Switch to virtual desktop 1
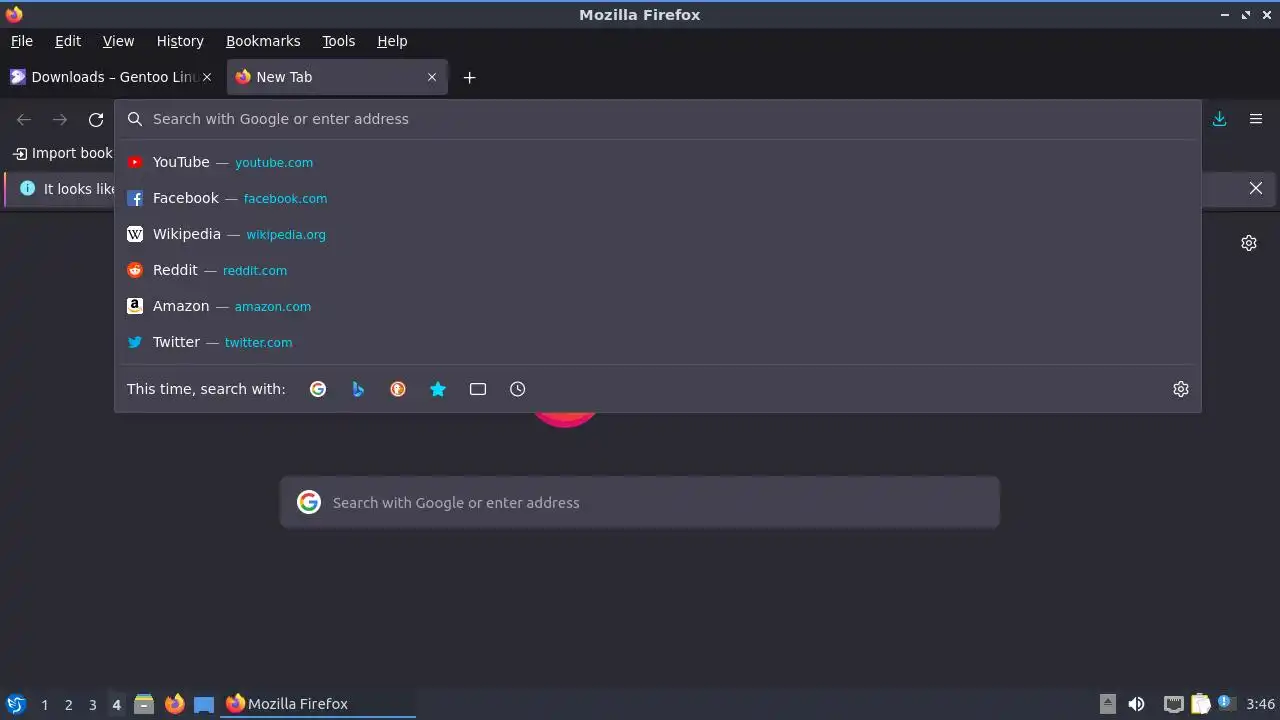Screen dimensions: 1280x720 point(45,705)
